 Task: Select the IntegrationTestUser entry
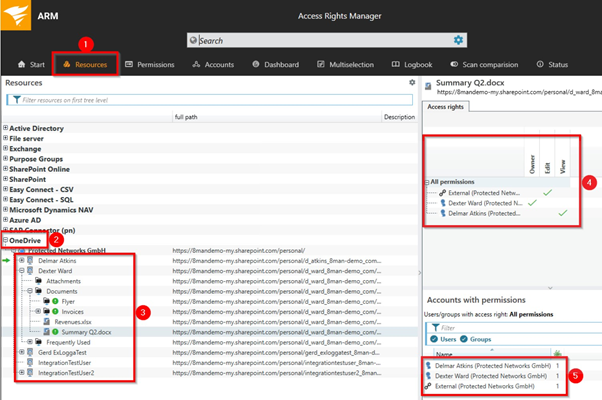(x=64, y=362)
